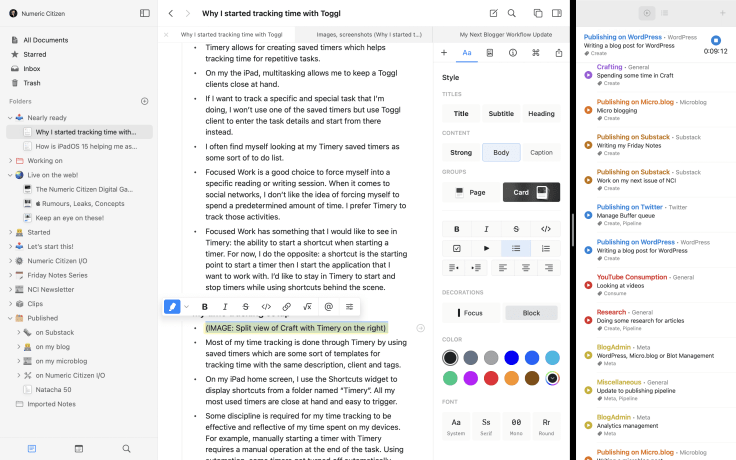
Task: Go back with the left arrow
Action: [171, 13]
